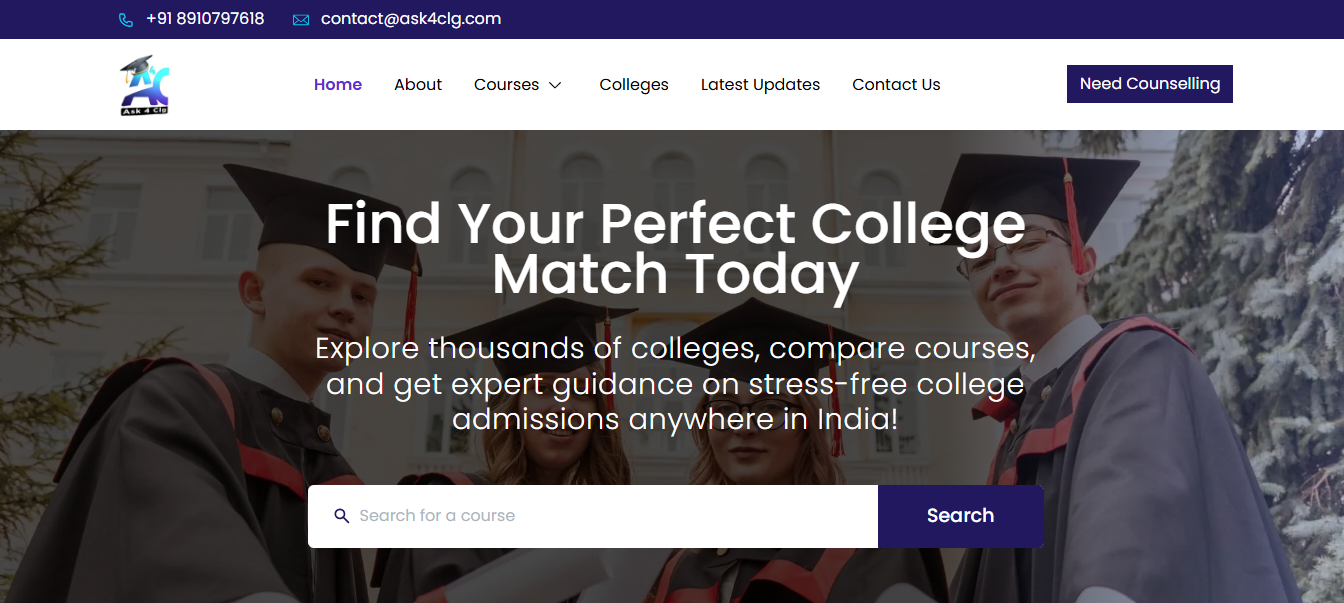Navigate to Colleges

click(x=634, y=85)
